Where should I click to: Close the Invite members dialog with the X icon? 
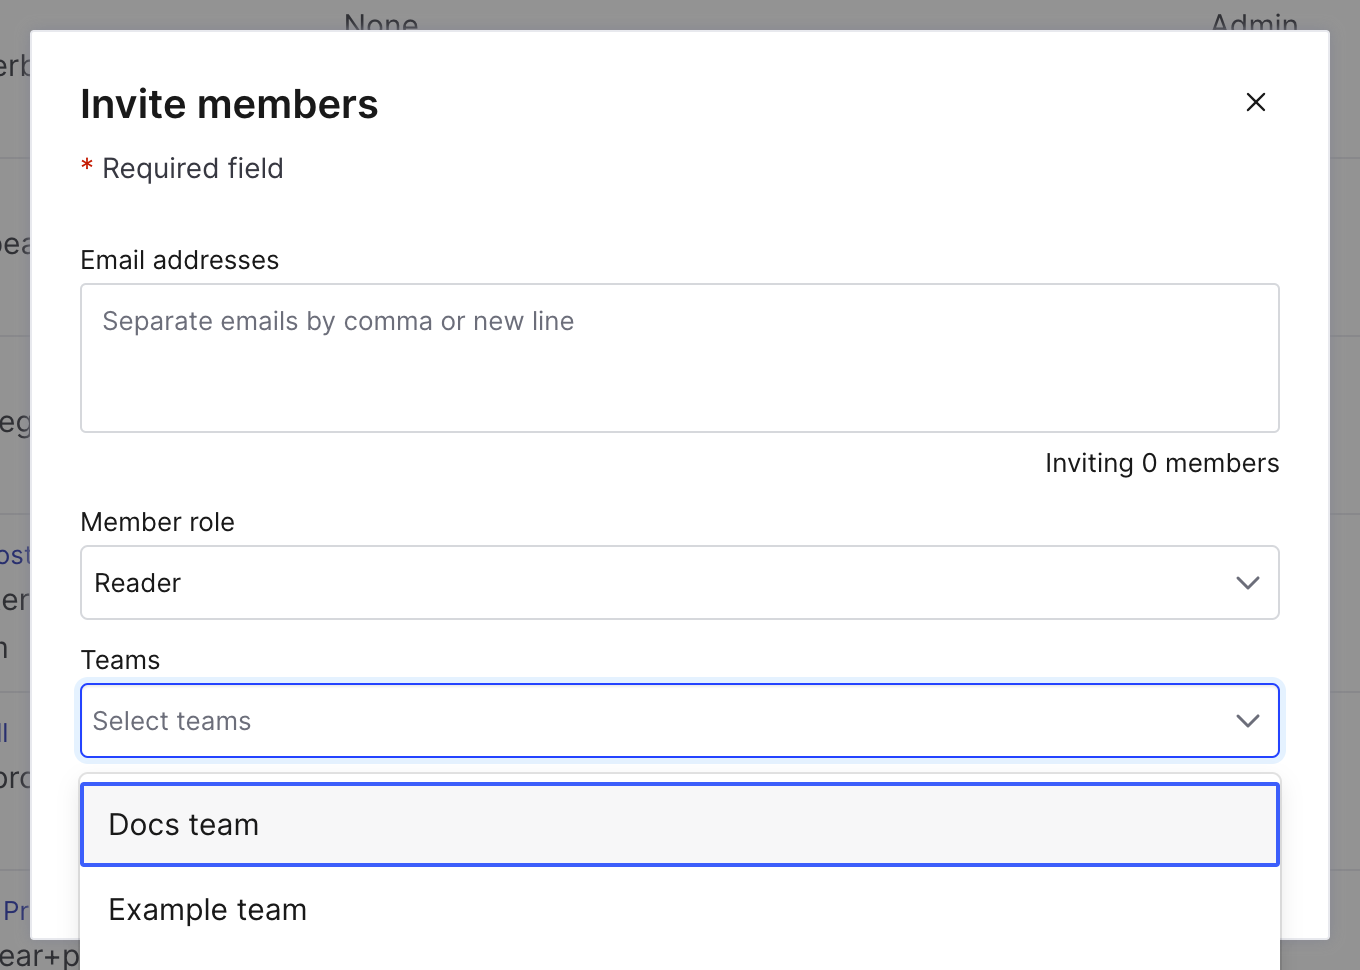tap(1255, 102)
